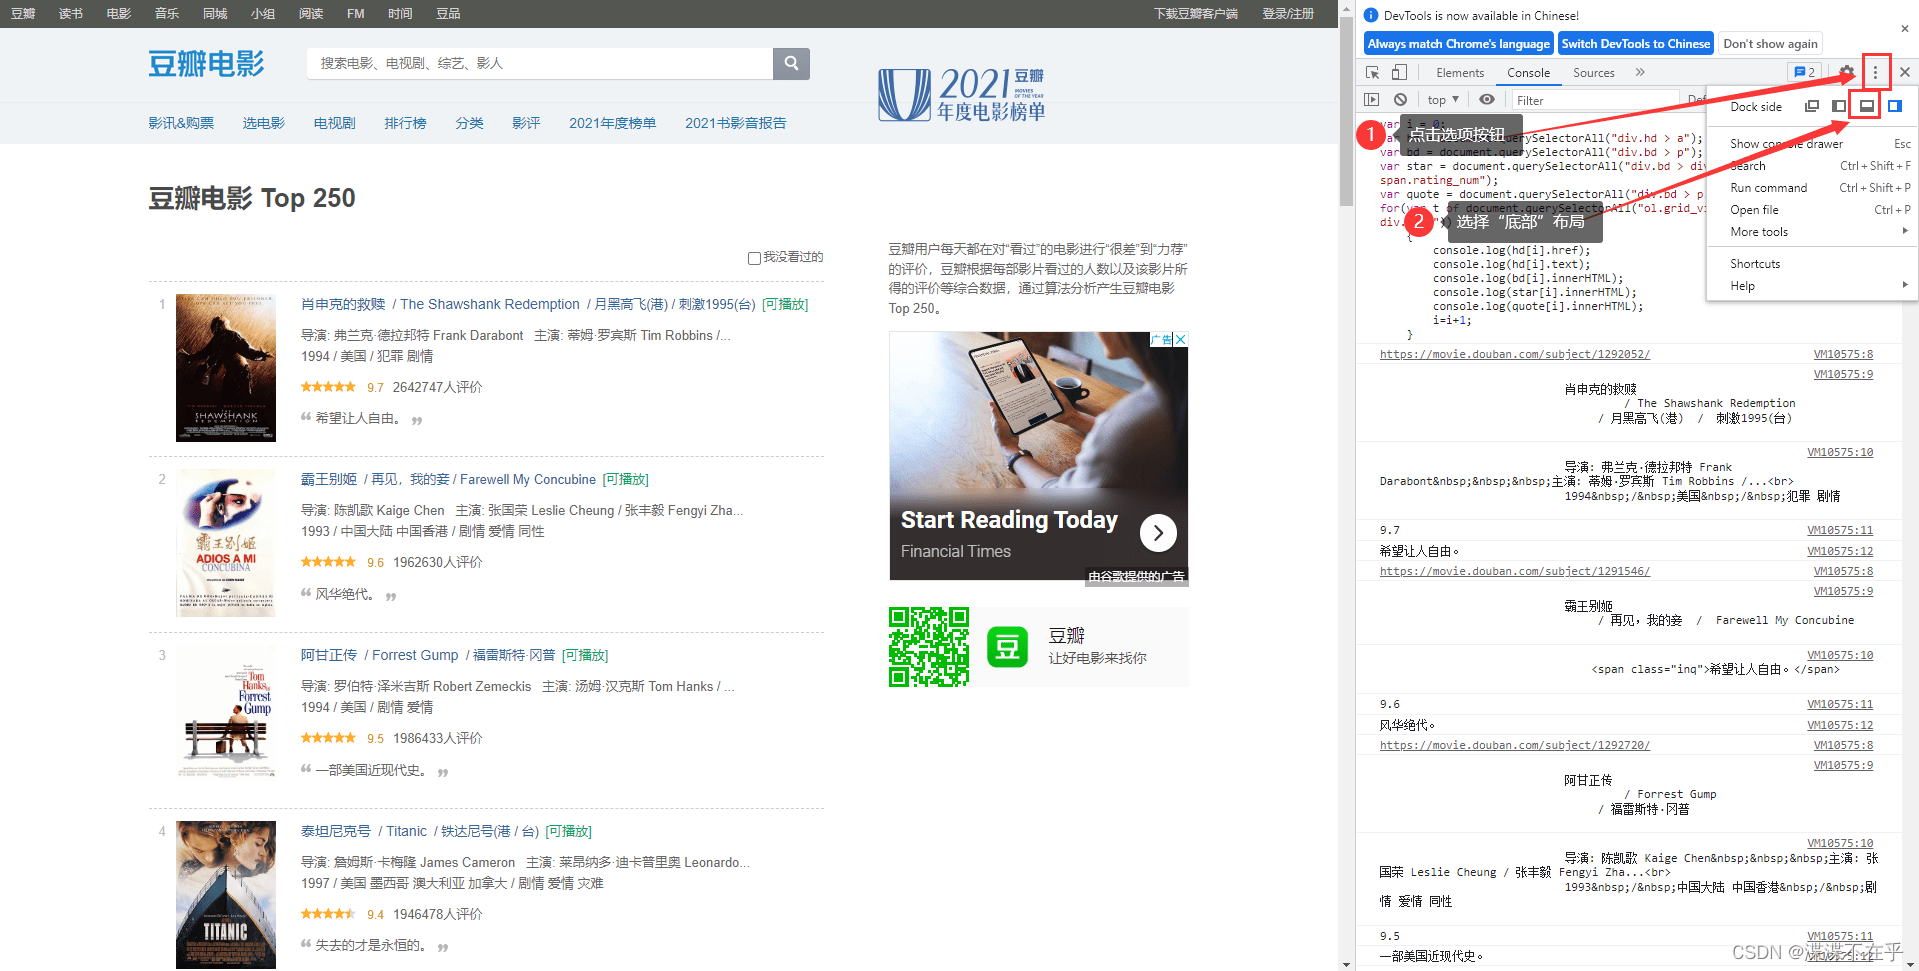Click the Titanic poster thumbnail
Screen dimensions: 1919x971
click(226, 895)
